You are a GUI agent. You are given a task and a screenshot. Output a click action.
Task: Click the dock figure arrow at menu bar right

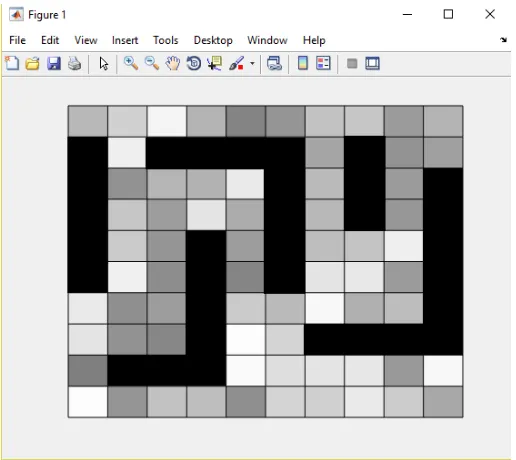[503, 40]
